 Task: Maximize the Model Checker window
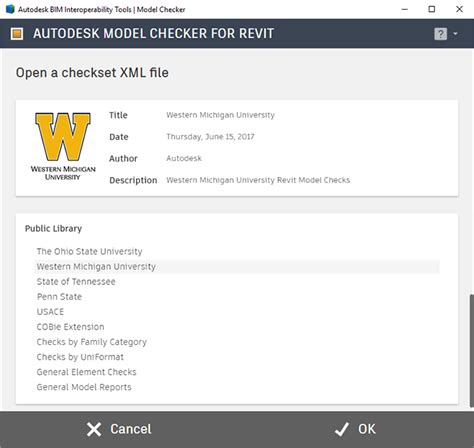[x=432, y=9]
